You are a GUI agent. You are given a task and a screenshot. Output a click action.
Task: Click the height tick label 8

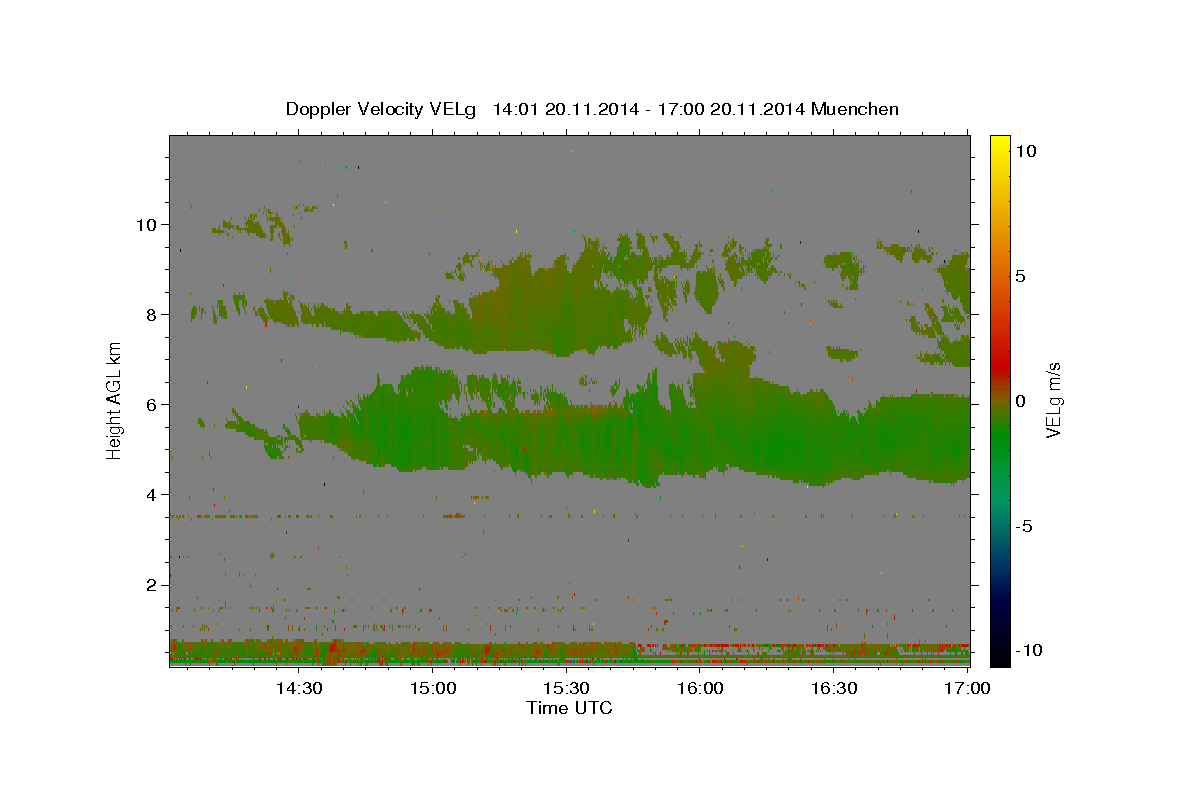(x=150, y=314)
